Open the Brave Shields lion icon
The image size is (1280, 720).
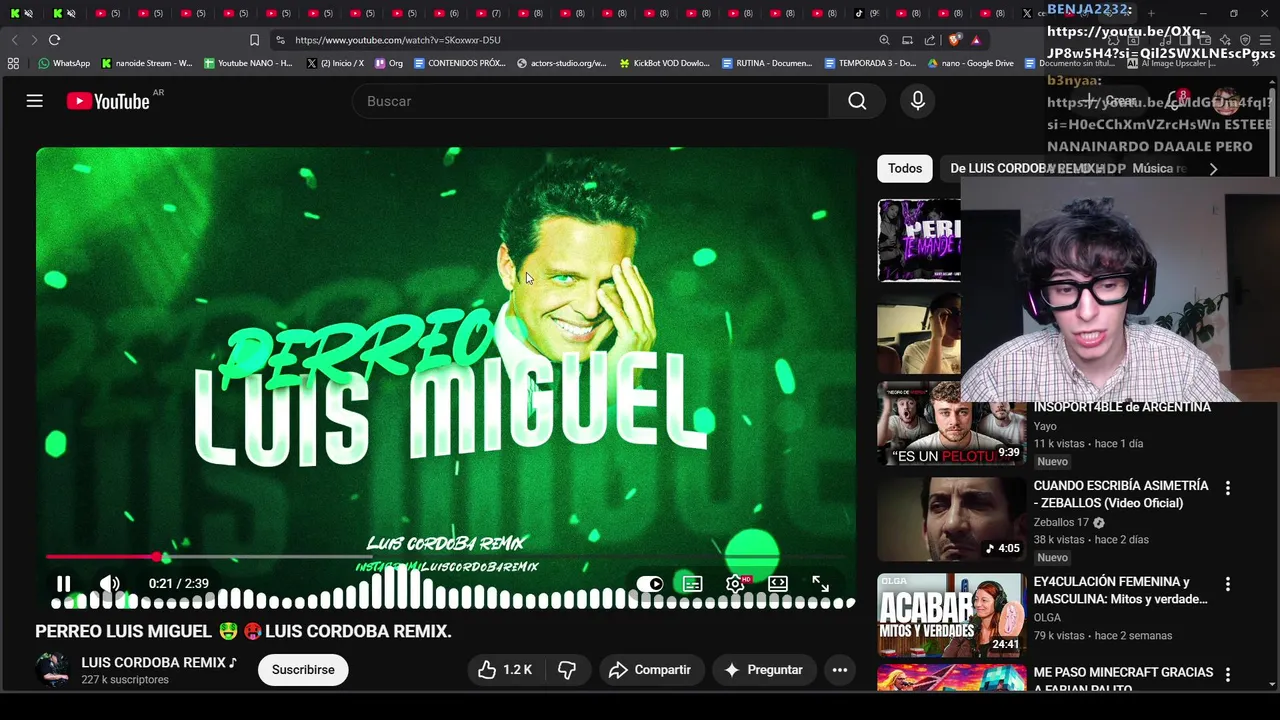click(x=954, y=40)
